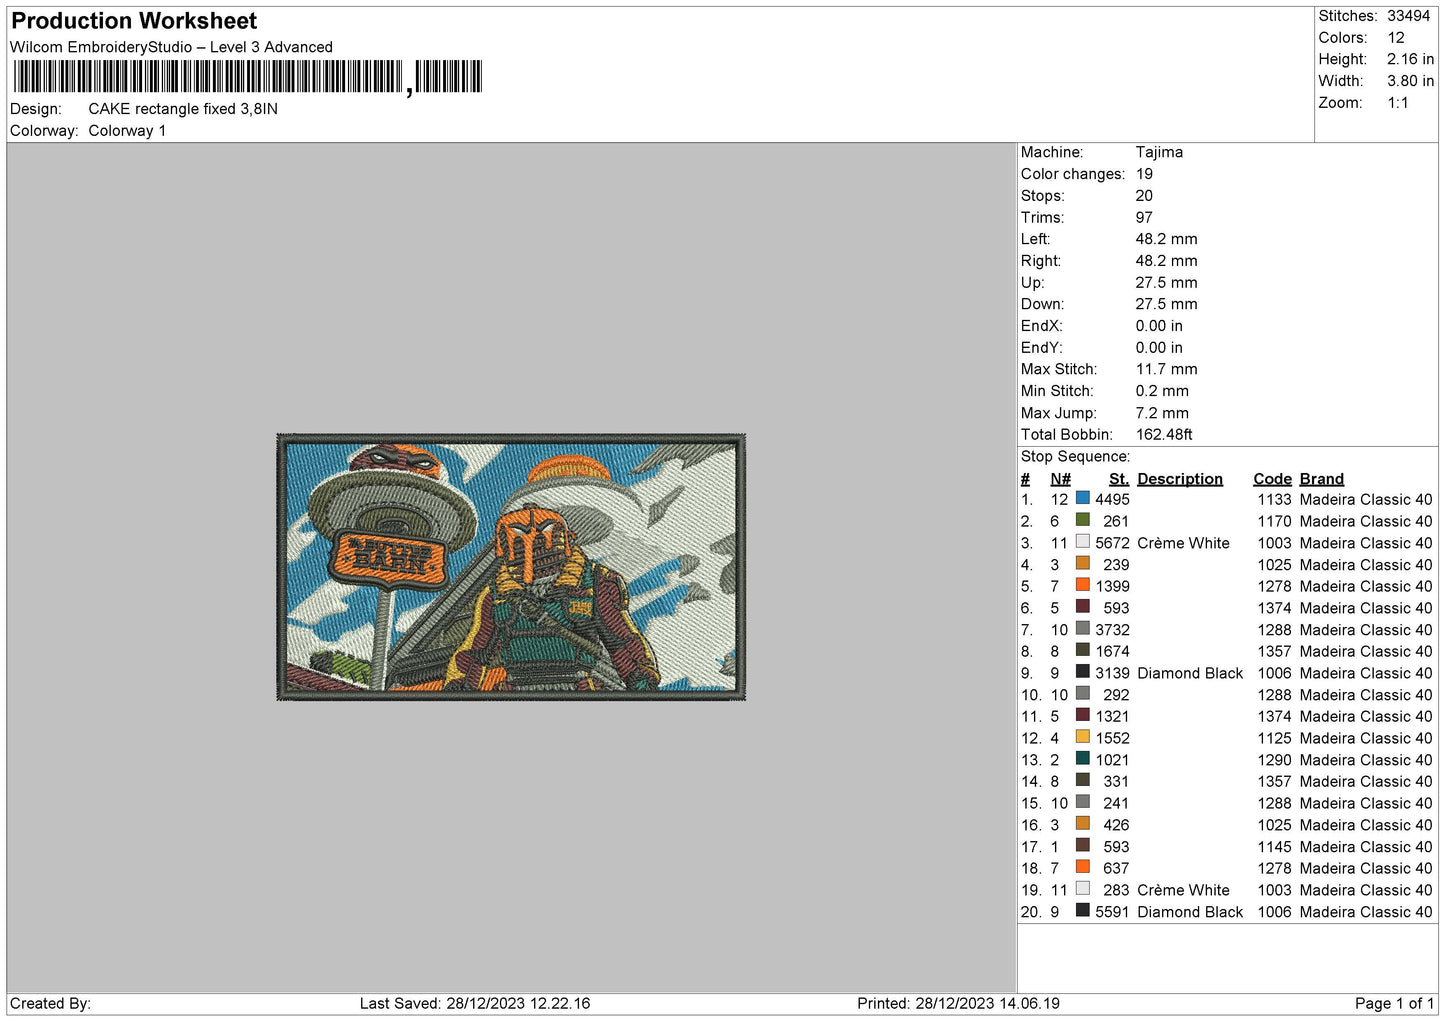
Task: Select stitch count 1399 in stop 5
Action: (x=1112, y=586)
